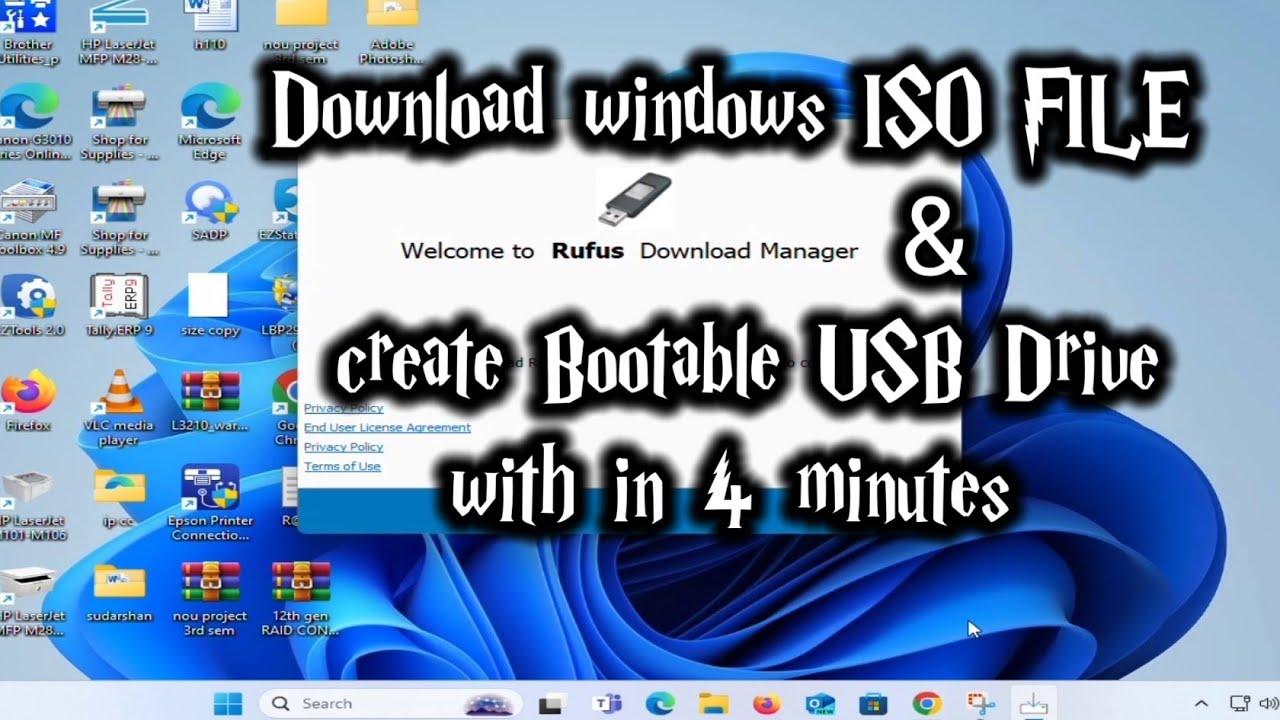Open the L3210_war archive on desktop

210,400
